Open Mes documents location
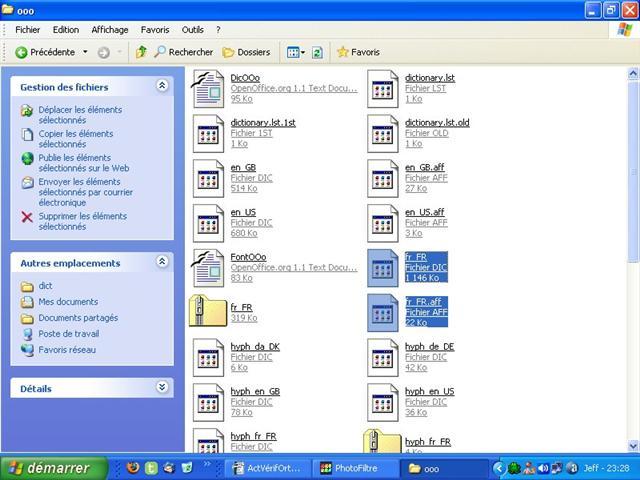The image size is (640, 480). click(x=68, y=302)
